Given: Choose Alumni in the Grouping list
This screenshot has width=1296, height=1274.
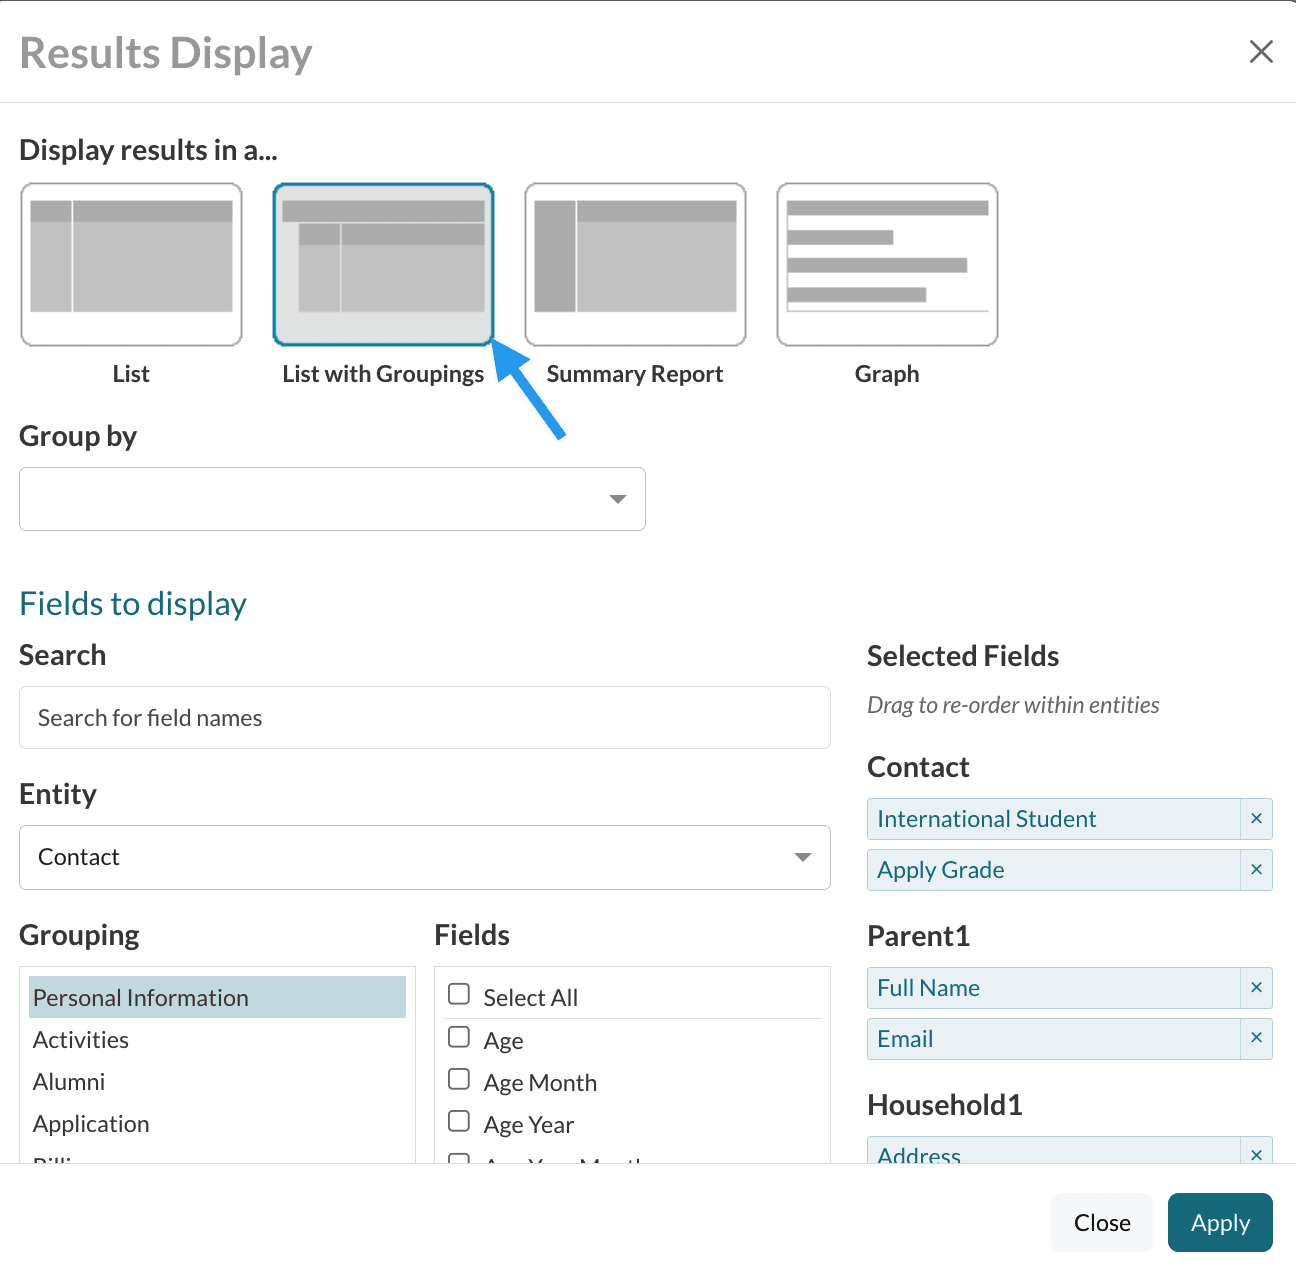Looking at the screenshot, I should pos(69,1082).
